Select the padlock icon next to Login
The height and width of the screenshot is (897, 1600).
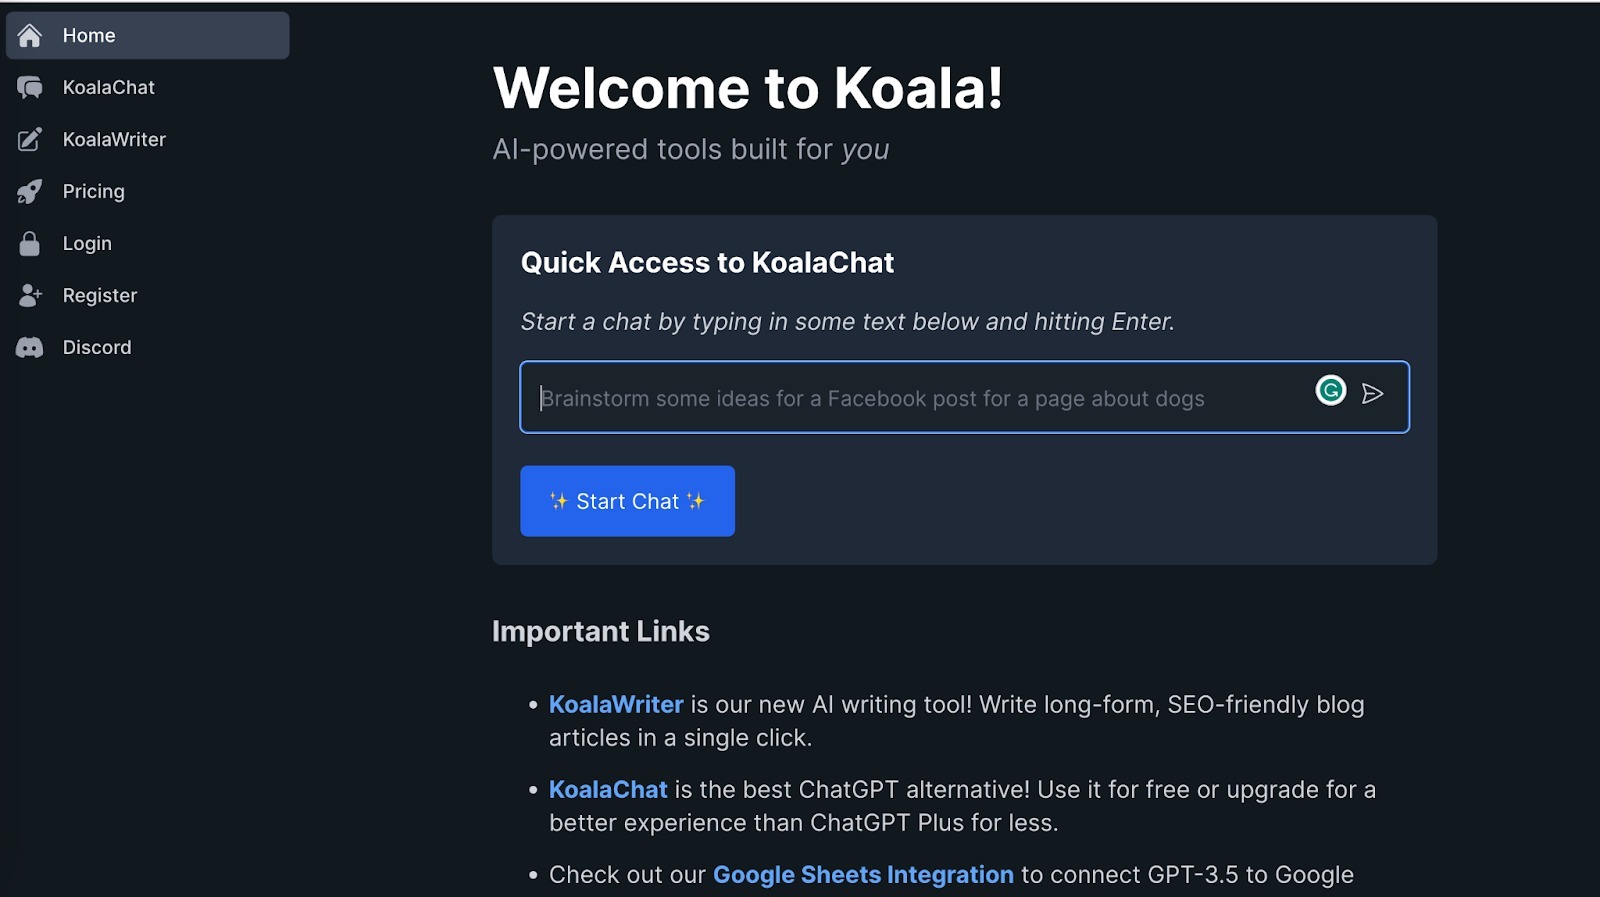click(28, 243)
